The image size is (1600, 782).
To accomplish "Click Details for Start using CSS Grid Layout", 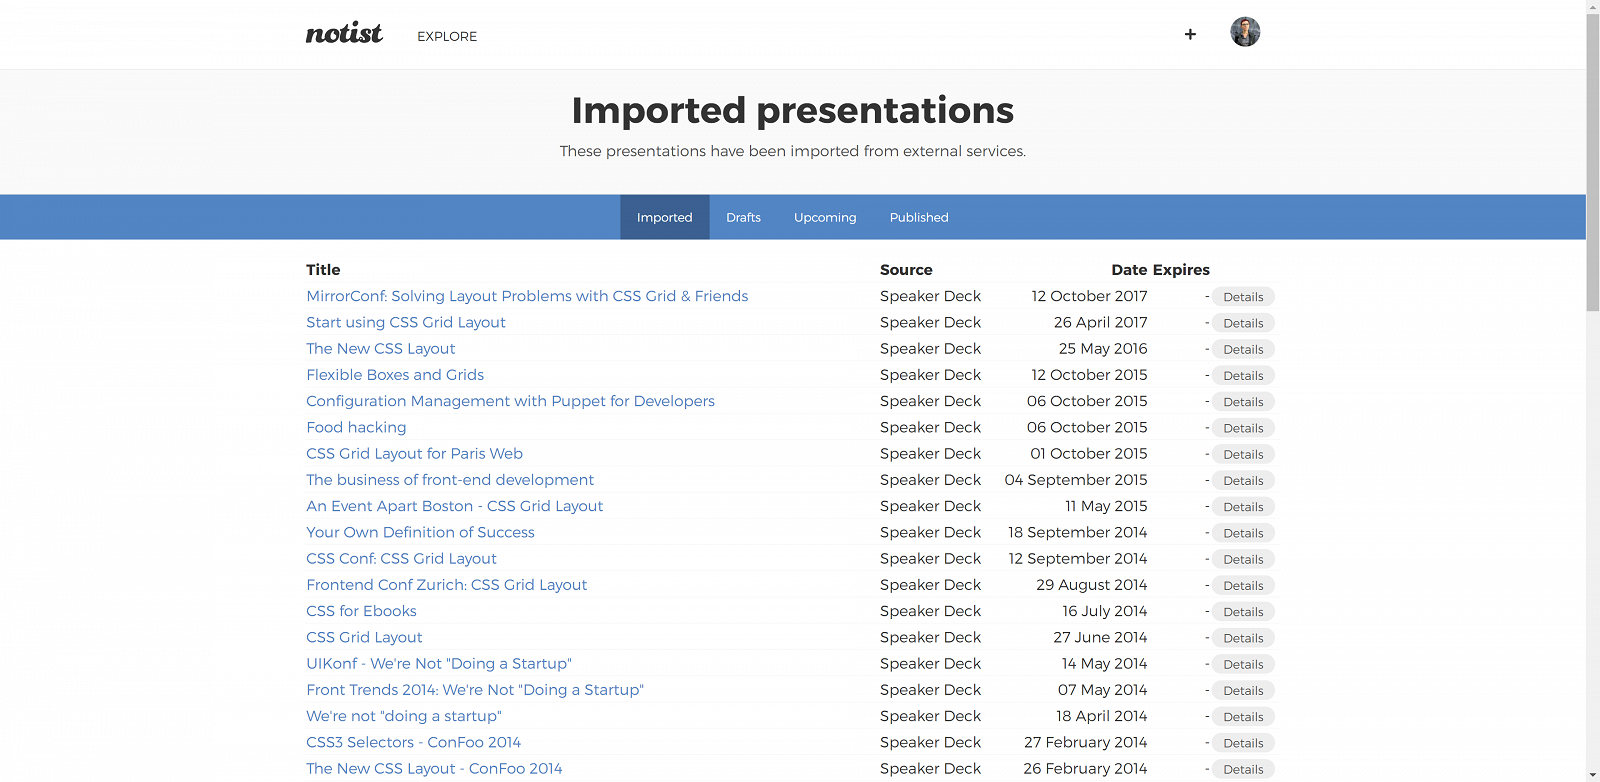I will (1243, 323).
